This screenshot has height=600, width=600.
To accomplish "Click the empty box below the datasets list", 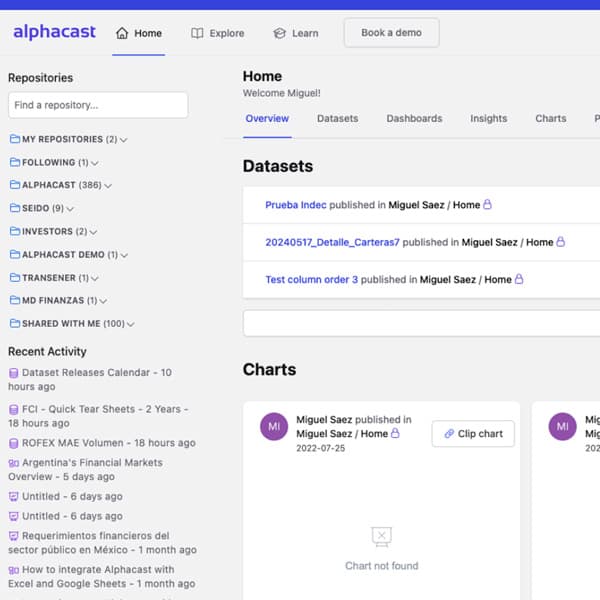I will pos(421,323).
